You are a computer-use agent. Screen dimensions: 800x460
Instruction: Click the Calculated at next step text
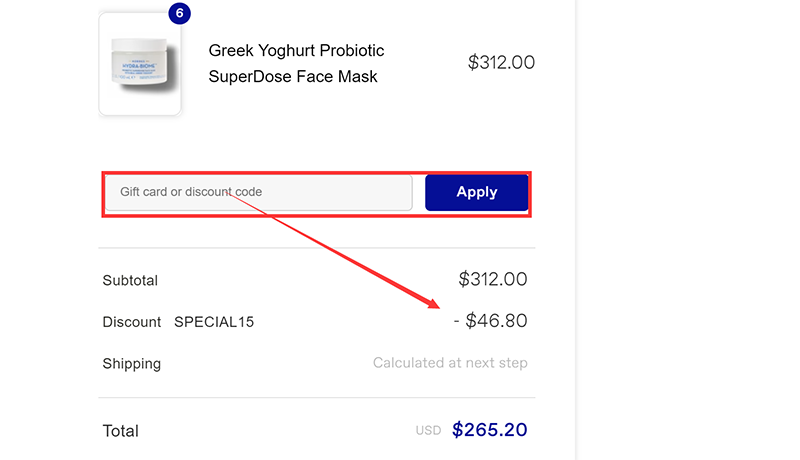[450, 363]
